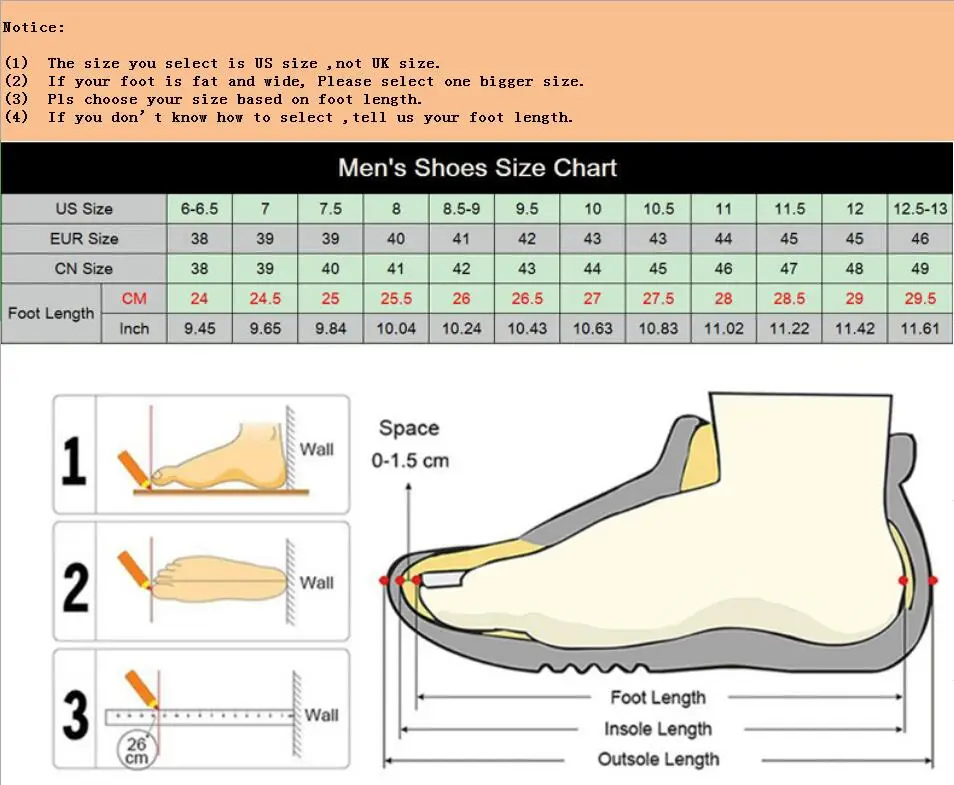
Task: Click EUR size "46" under US 12.5-13
Action: point(920,239)
